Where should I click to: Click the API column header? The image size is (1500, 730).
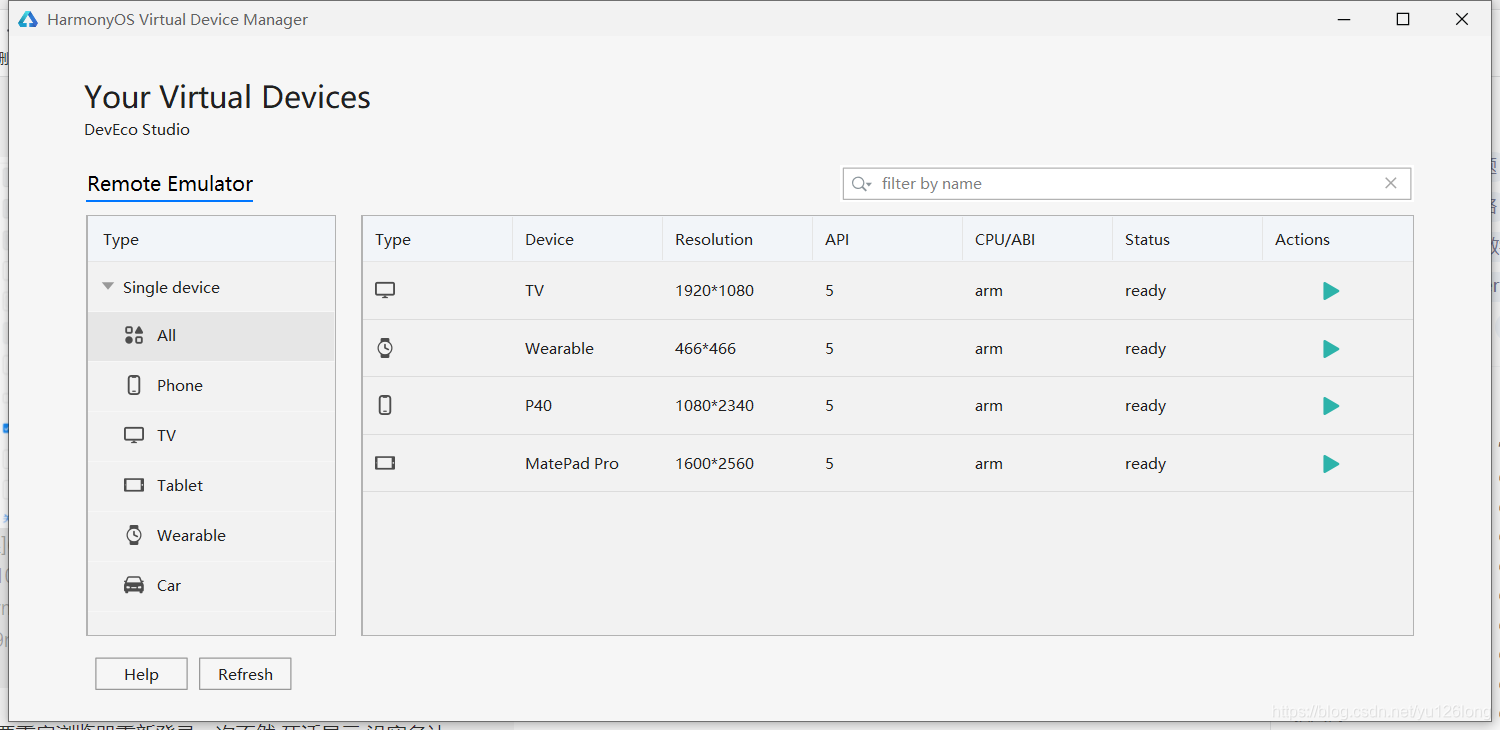click(x=887, y=240)
